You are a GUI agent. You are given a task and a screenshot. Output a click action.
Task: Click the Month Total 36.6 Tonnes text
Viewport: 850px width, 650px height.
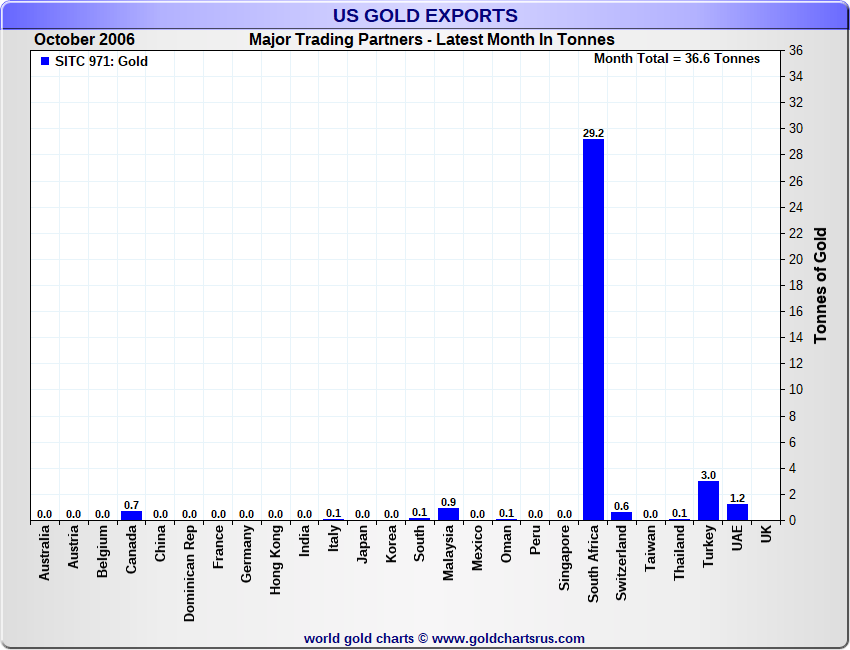pyautogui.click(x=677, y=59)
